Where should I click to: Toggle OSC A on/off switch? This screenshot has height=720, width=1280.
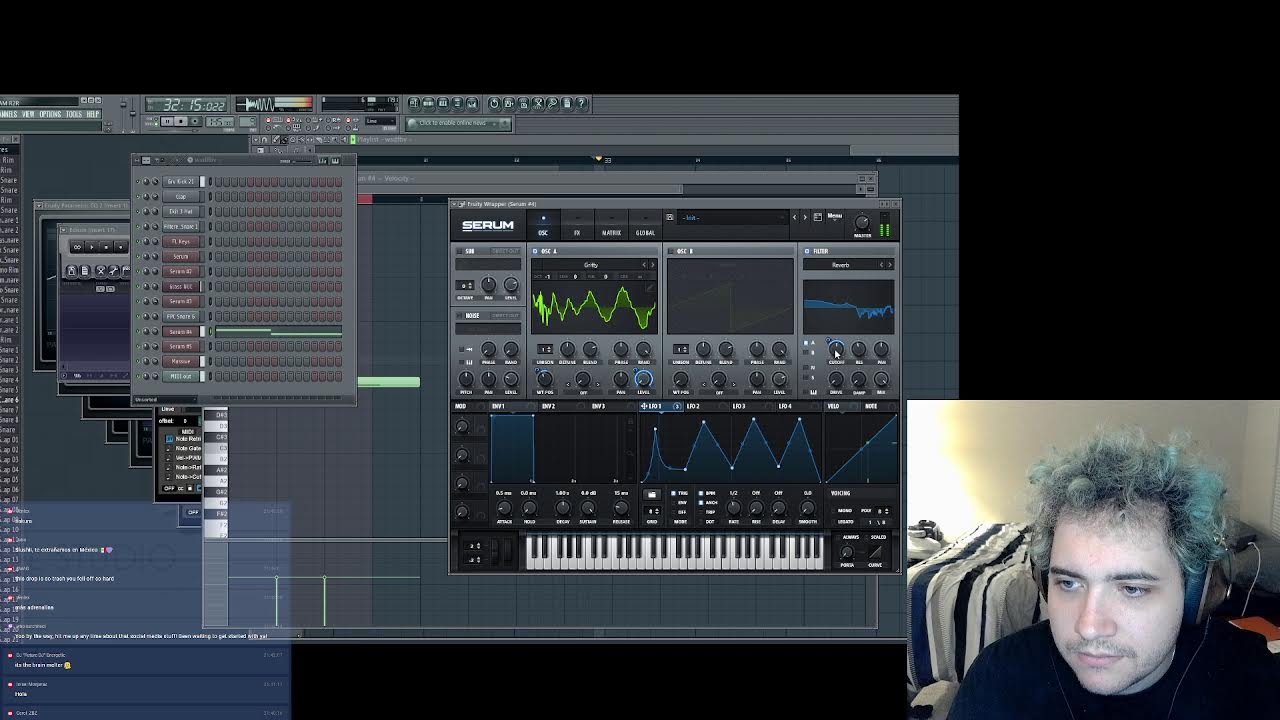tap(535, 251)
